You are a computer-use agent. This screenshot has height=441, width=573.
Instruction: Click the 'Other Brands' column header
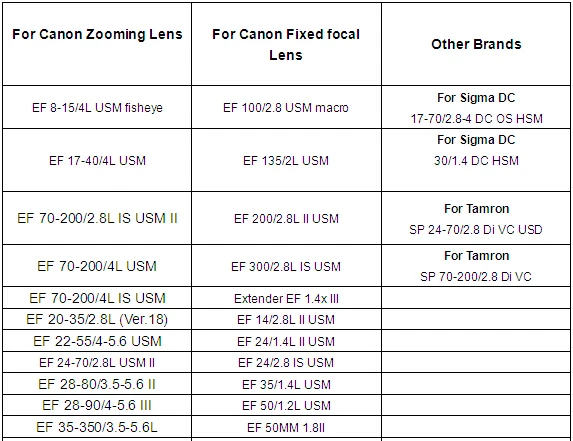(476, 44)
